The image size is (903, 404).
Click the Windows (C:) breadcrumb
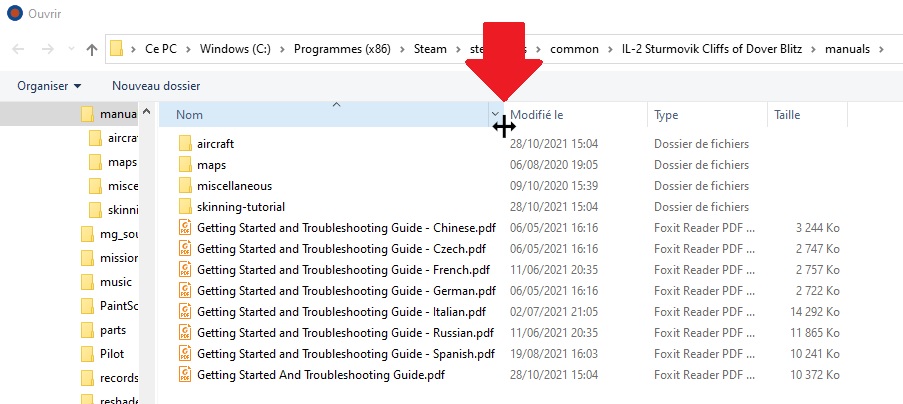click(235, 49)
